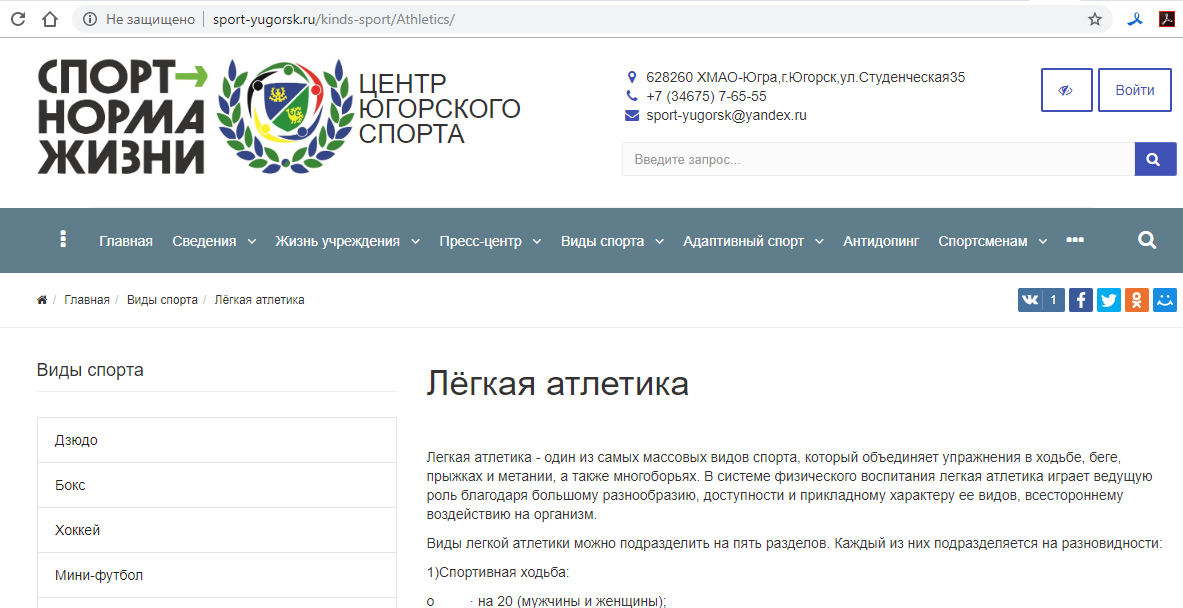The height and width of the screenshot is (608, 1183).
Task: Show more nav items via three dots
Action: click(1075, 239)
